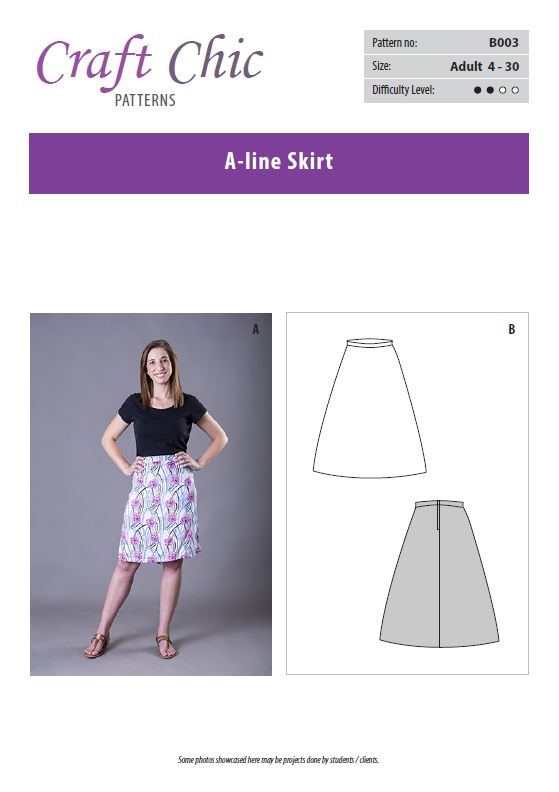This screenshot has width=559, height=792.
Task: Click the footnote about student photos
Action: (278, 759)
